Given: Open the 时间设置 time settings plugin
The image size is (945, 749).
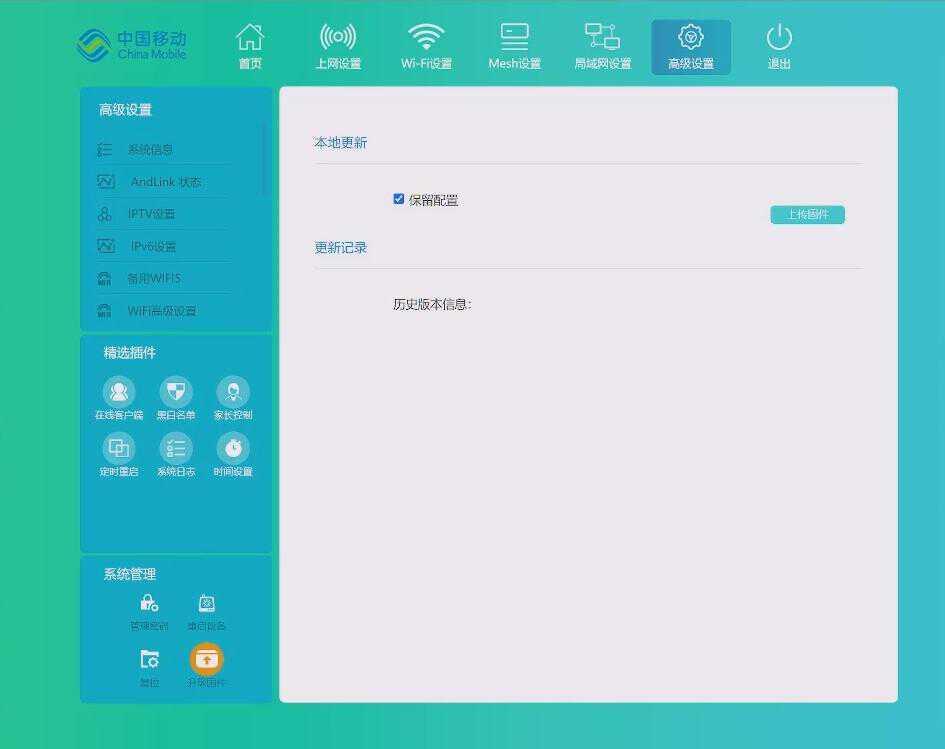Looking at the screenshot, I should coord(233,449).
